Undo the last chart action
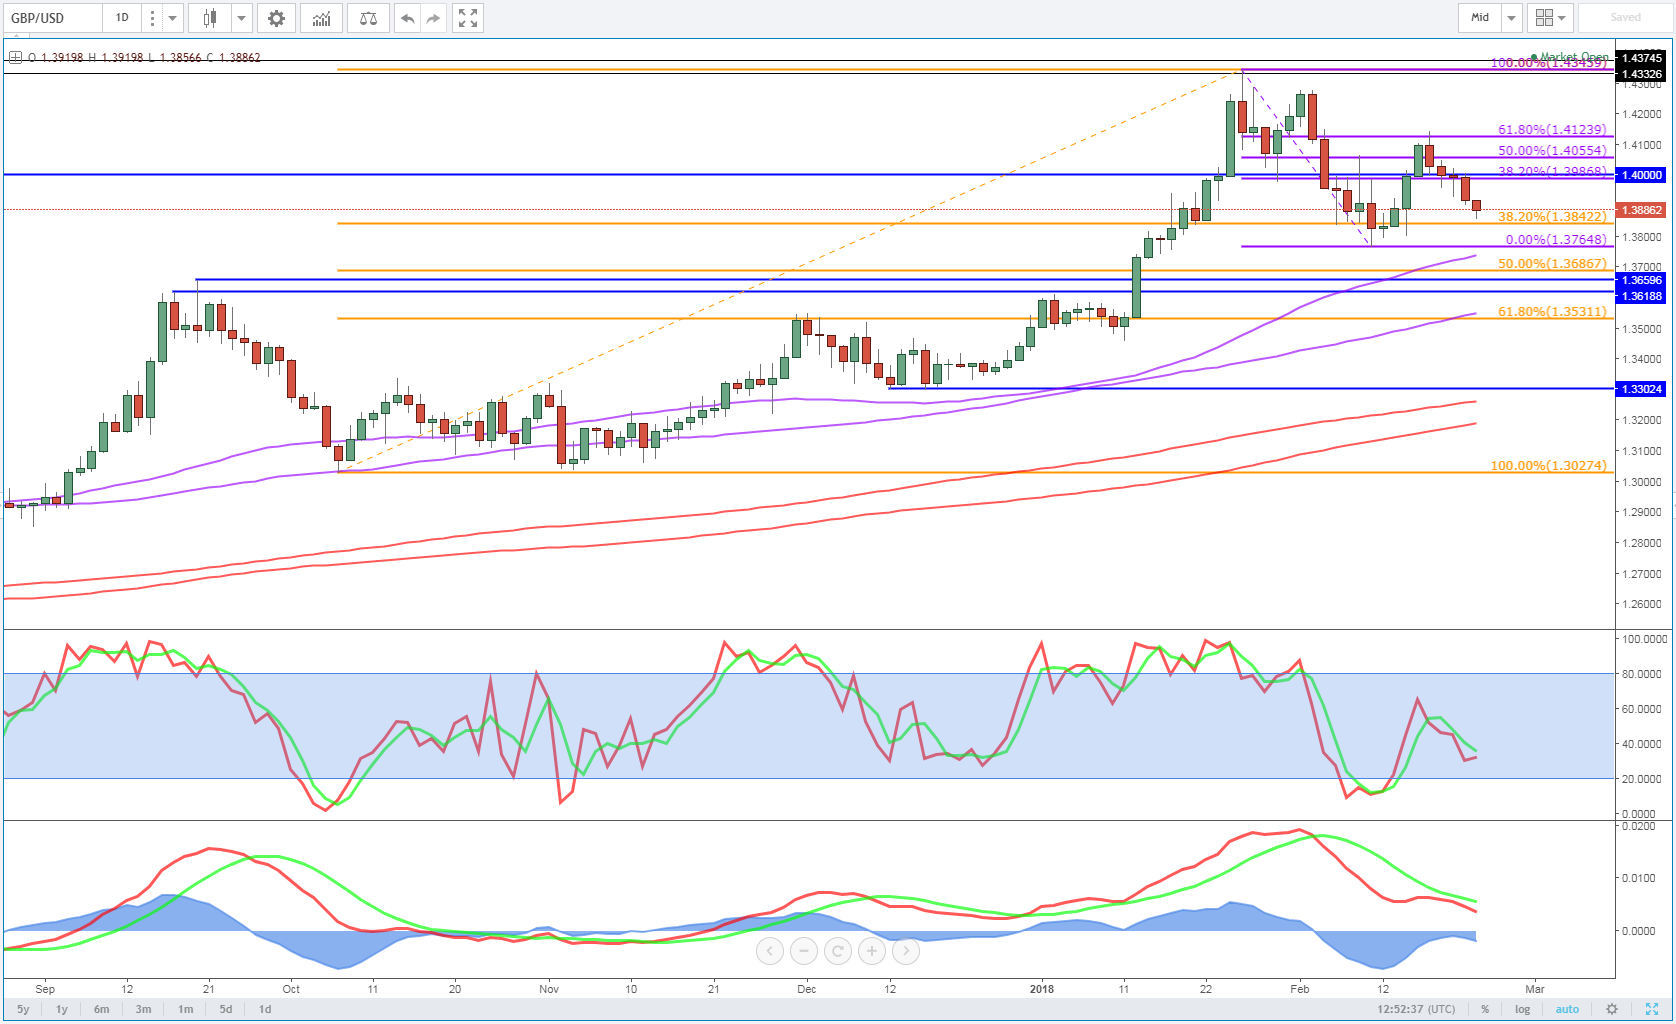 407,18
